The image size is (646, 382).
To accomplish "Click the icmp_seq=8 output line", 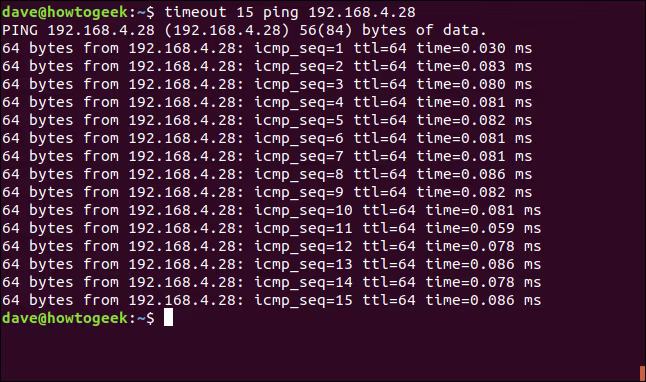I will click(x=267, y=175).
